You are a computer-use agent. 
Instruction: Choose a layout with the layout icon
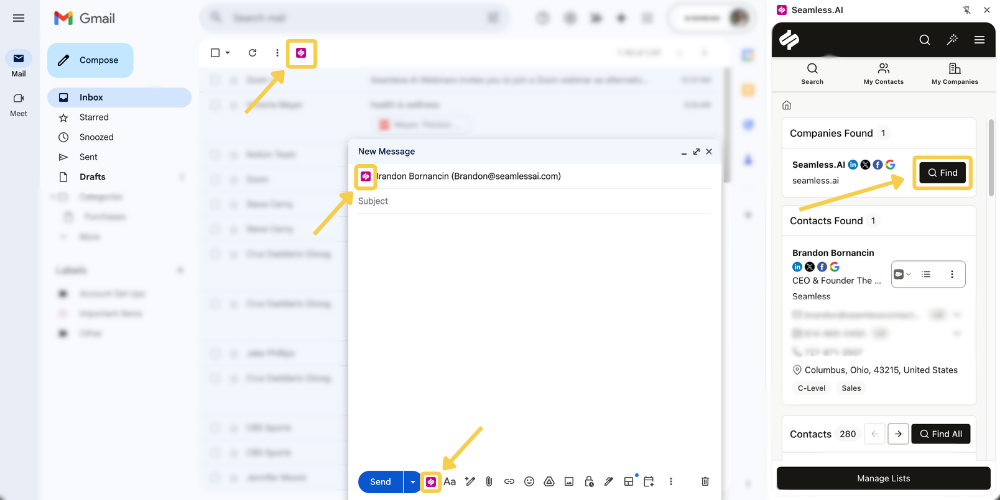(x=629, y=482)
